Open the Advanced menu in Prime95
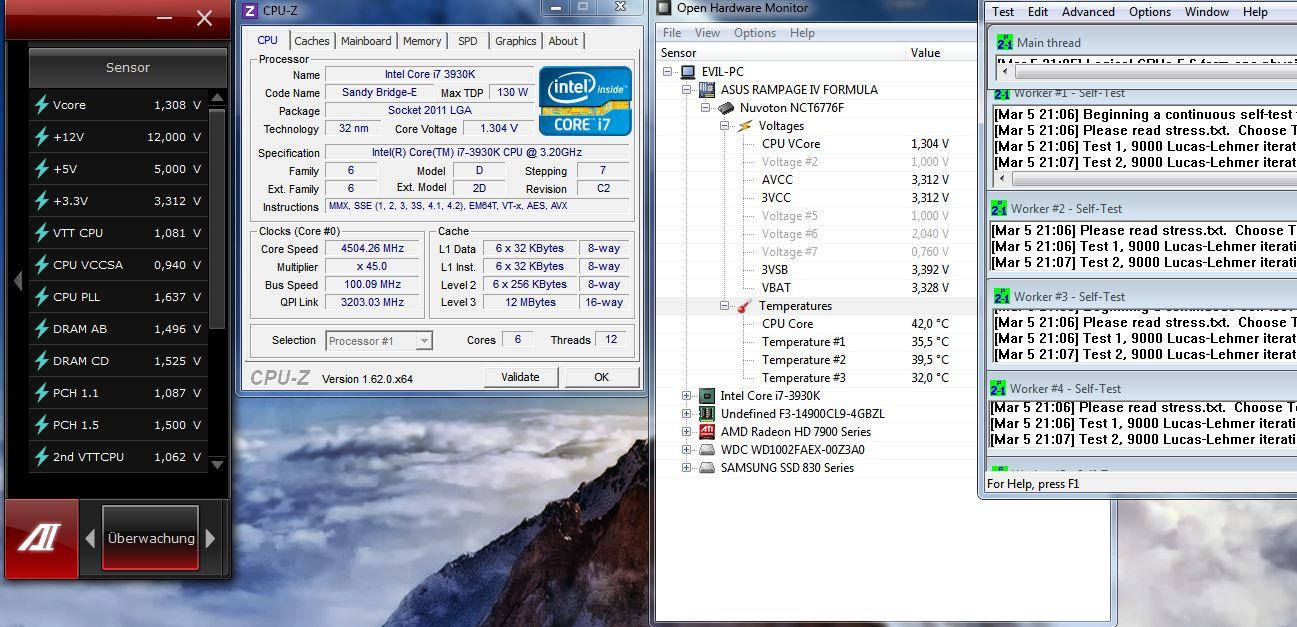The image size is (1297, 627). click(x=1088, y=12)
